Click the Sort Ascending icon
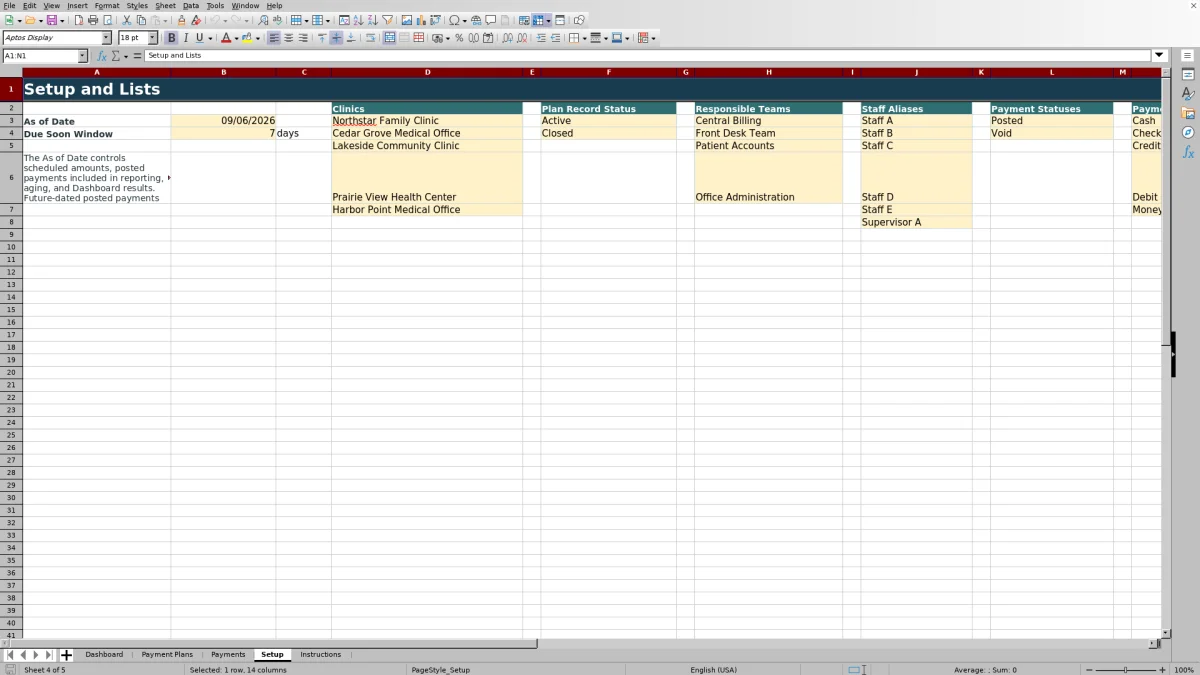Image resolution: width=1200 pixels, height=675 pixels. (358, 20)
